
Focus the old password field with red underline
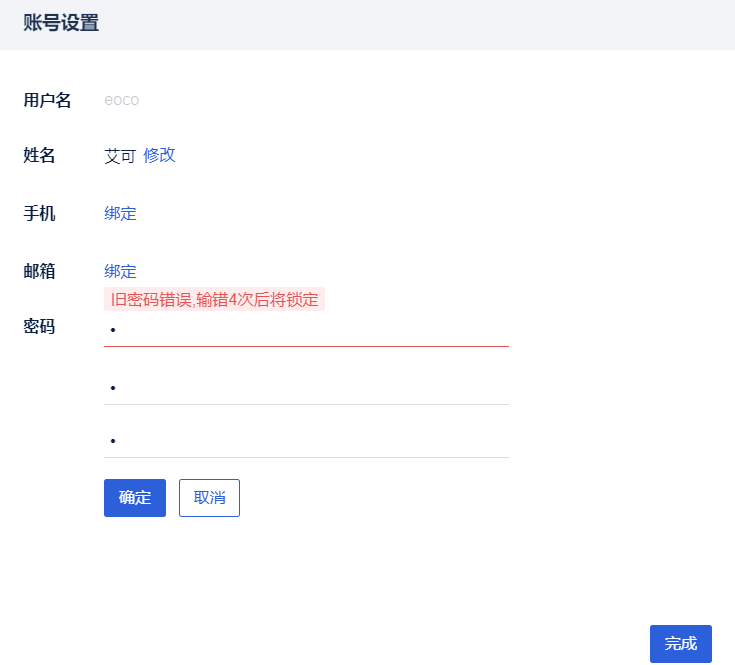[x=306, y=329]
